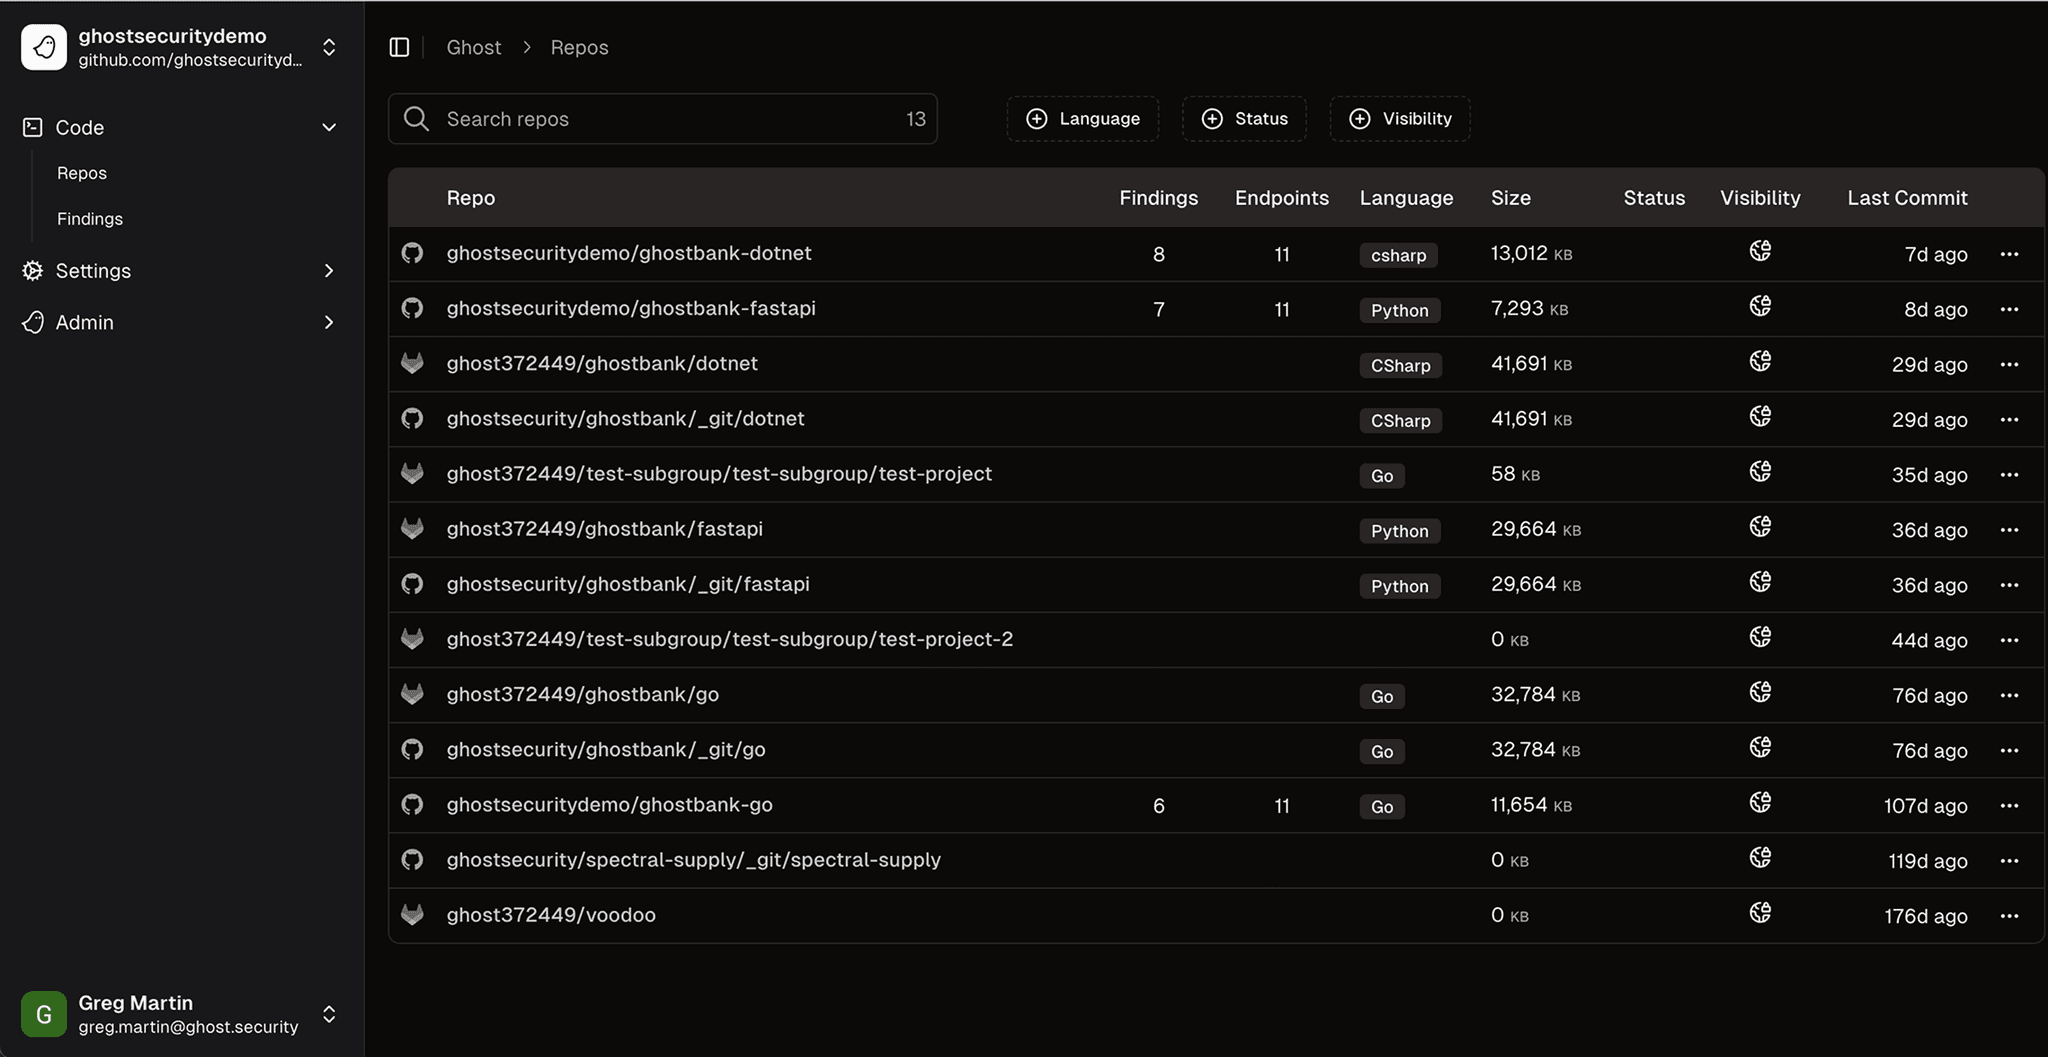
Task: Open Greg Martin account menu
Action: click(329, 1014)
